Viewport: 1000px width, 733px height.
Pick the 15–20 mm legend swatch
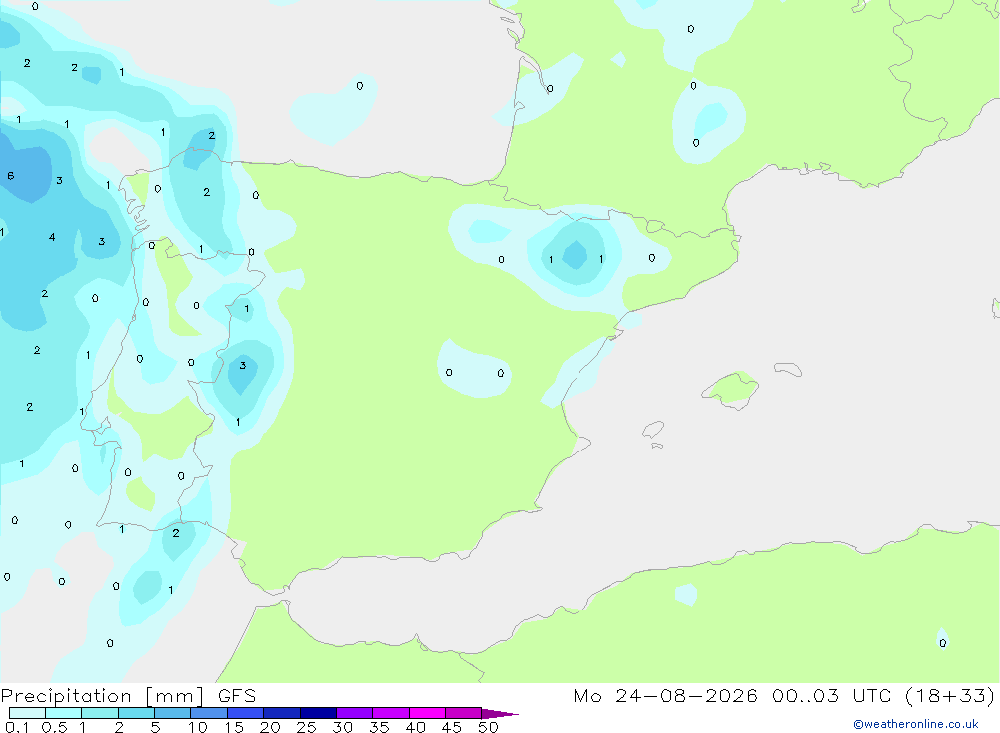click(x=246, y=713)
